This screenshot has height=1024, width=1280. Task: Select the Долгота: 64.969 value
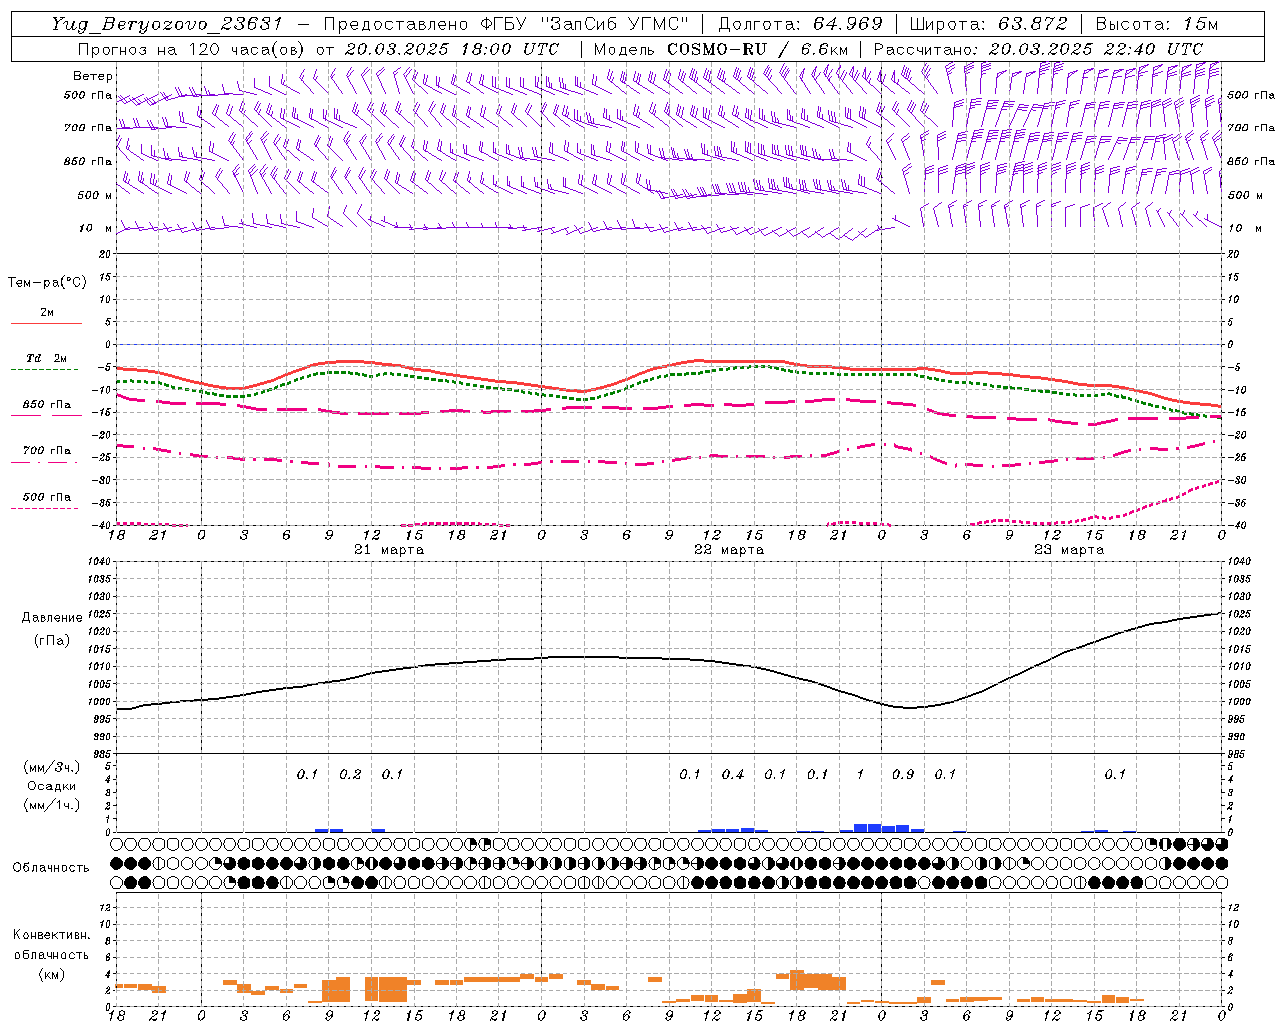pyautogui.click(x=800, y=24)
